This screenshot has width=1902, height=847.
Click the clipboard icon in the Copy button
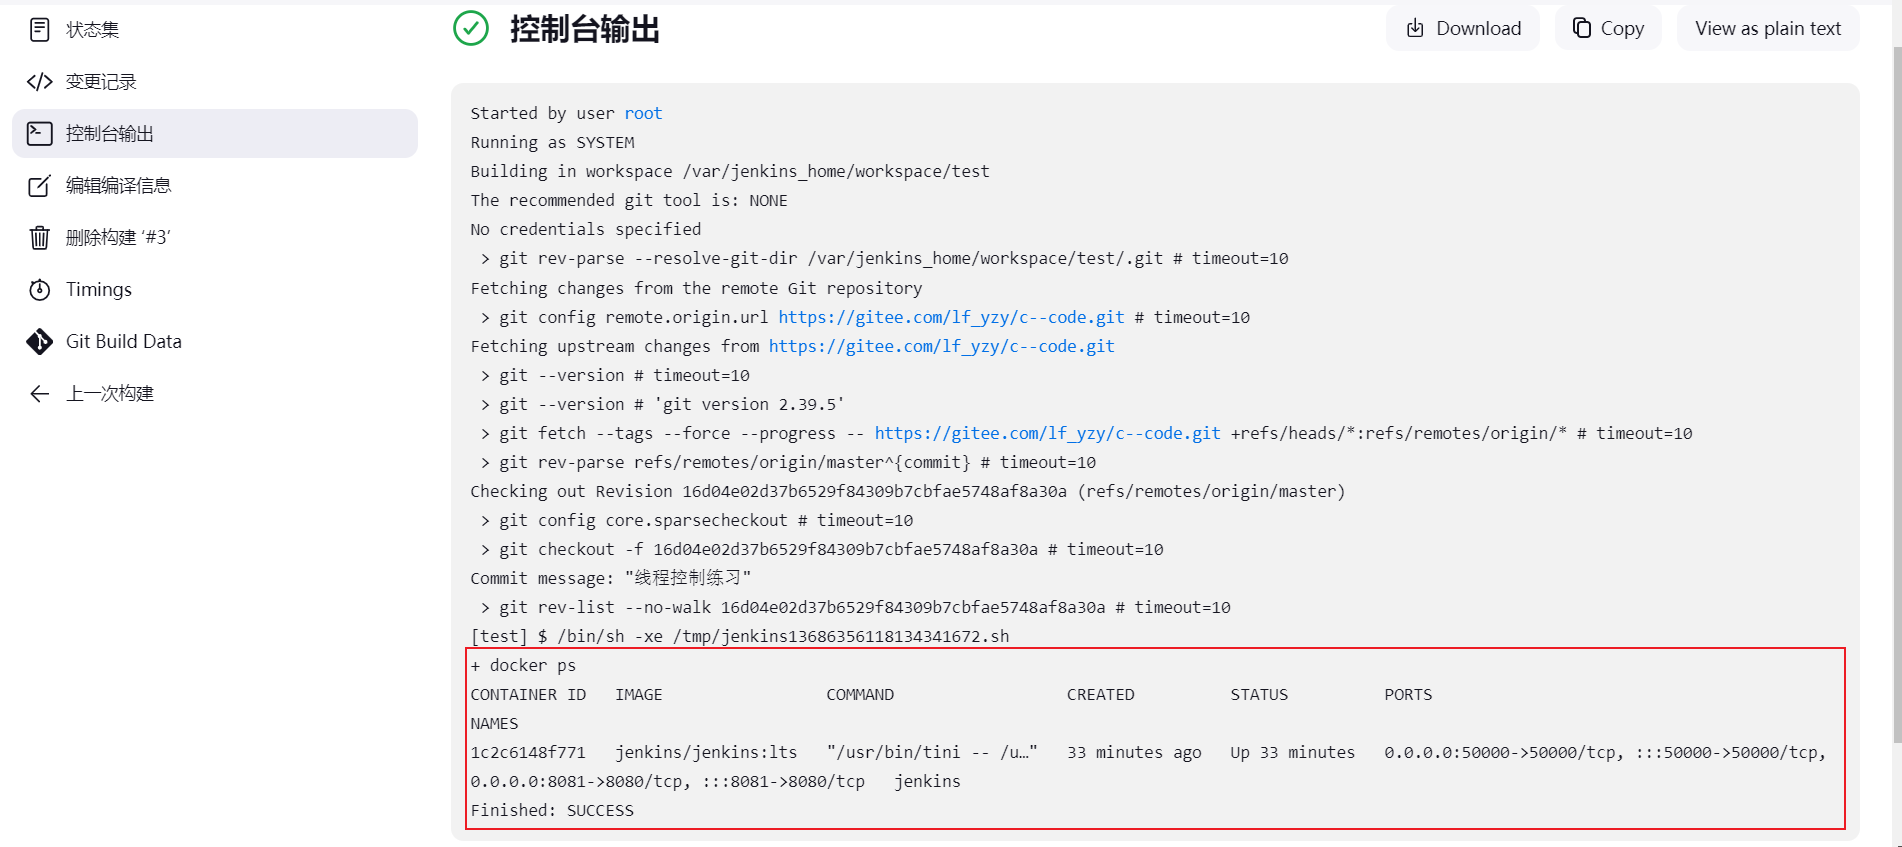tap(1582, 28)
